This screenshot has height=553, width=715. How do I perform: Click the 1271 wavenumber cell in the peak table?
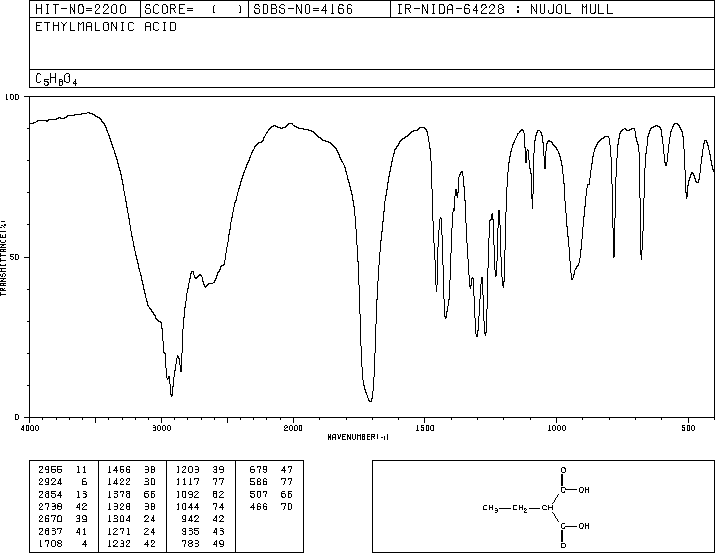[119, 531]
